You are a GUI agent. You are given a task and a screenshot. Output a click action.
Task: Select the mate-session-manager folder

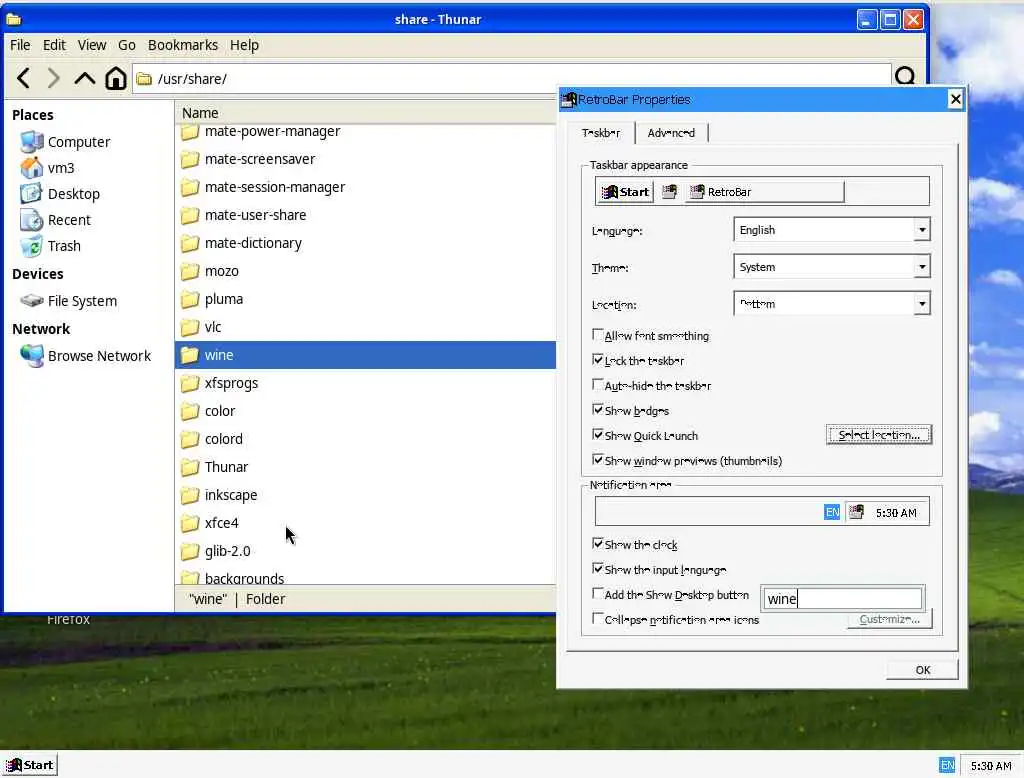pyautogui.click(x=263, y=187)
